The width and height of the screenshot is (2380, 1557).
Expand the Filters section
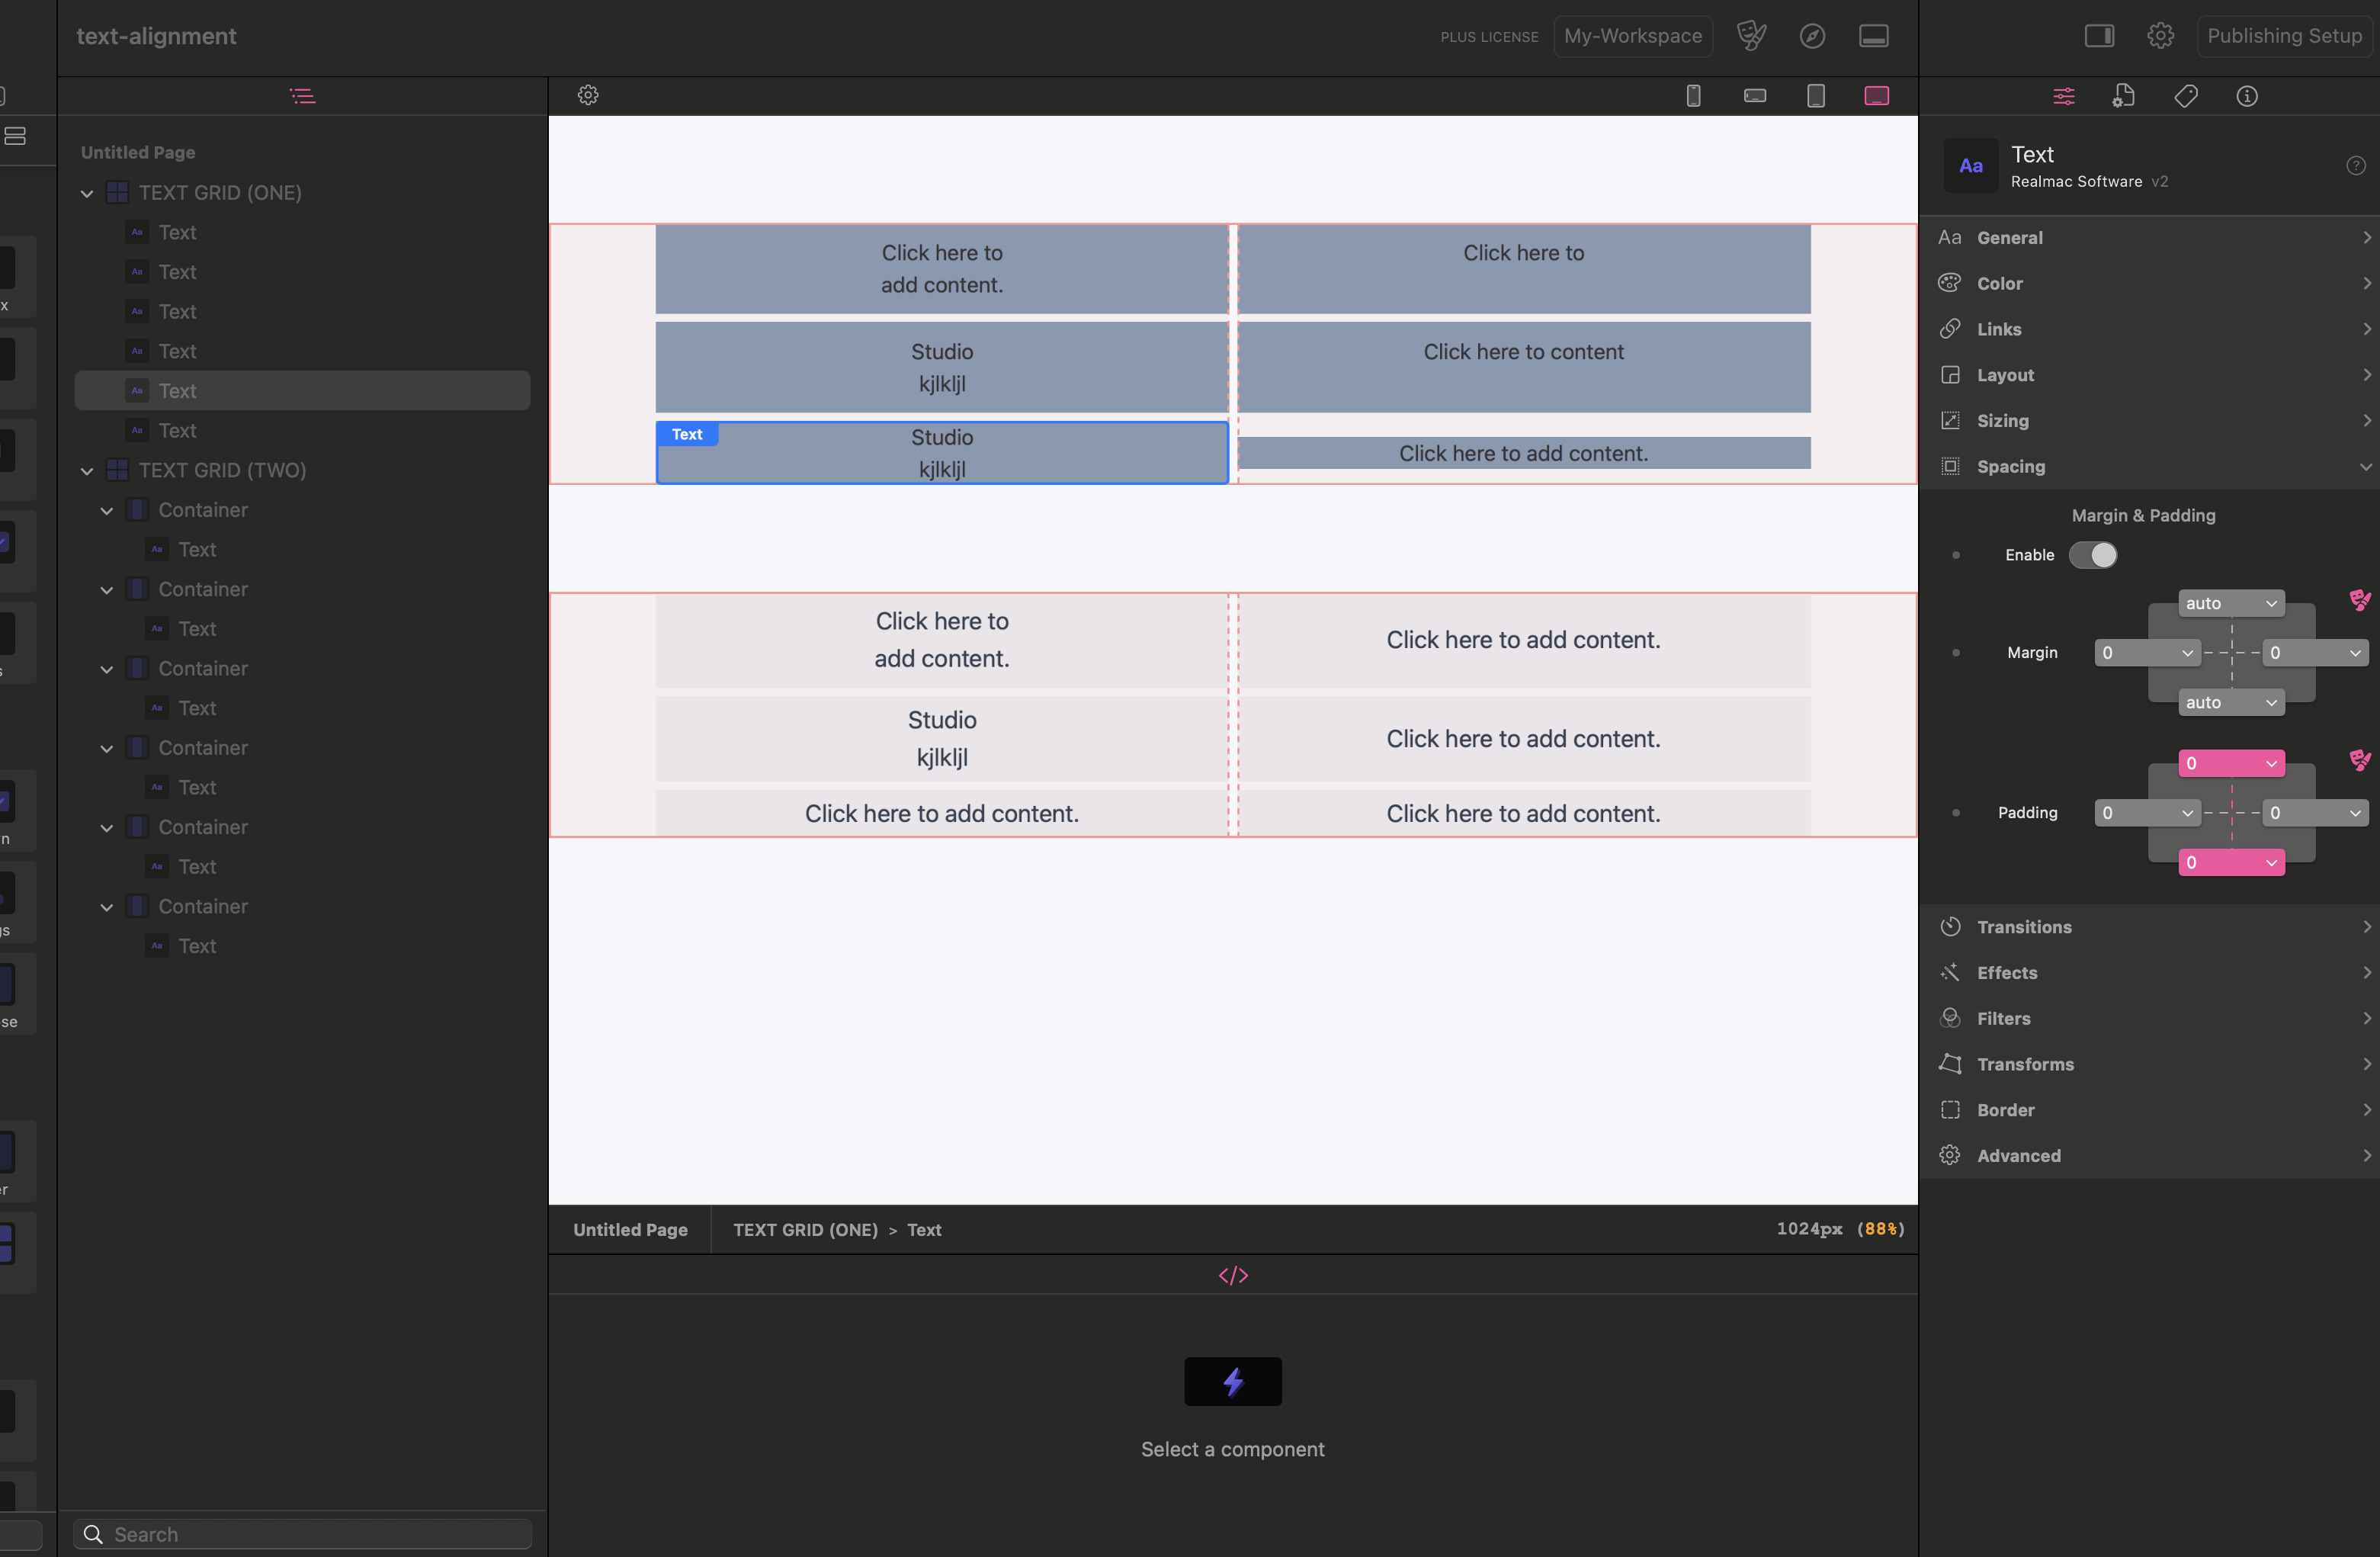coord(2150,1019)
